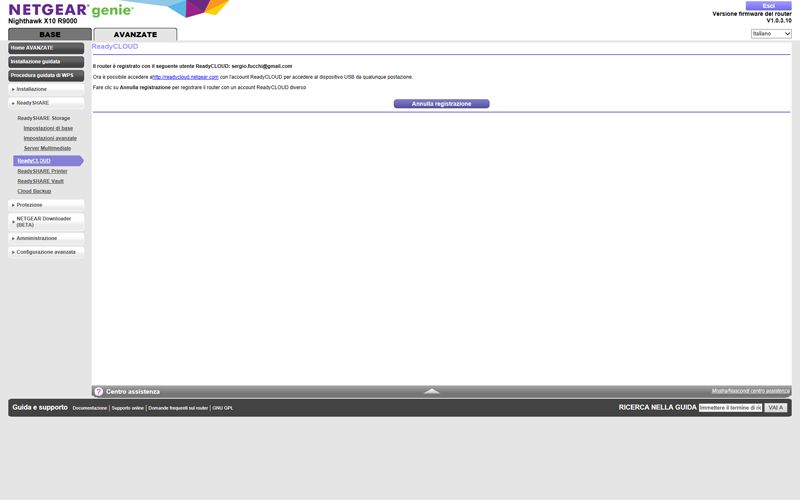Open Server Multimediale link
The image size is (800, 500).
coord(47,148)
